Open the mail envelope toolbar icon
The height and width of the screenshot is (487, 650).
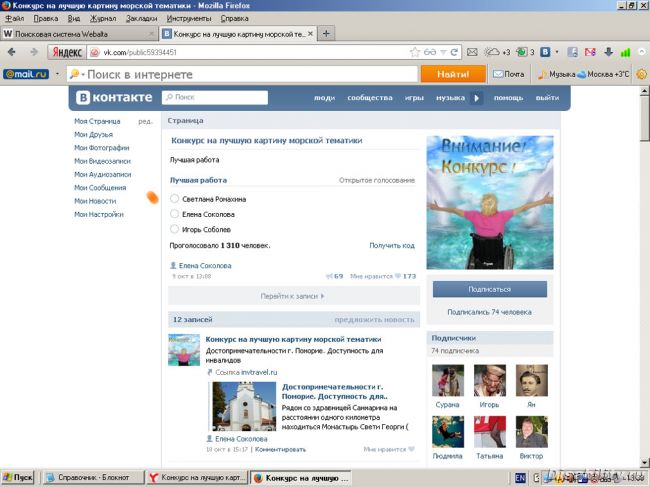[x=472, y=52]
